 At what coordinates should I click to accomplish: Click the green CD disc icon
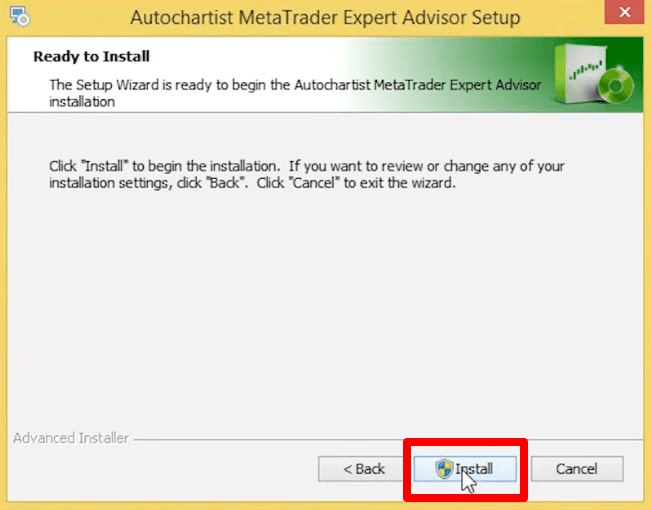(616, 86)
